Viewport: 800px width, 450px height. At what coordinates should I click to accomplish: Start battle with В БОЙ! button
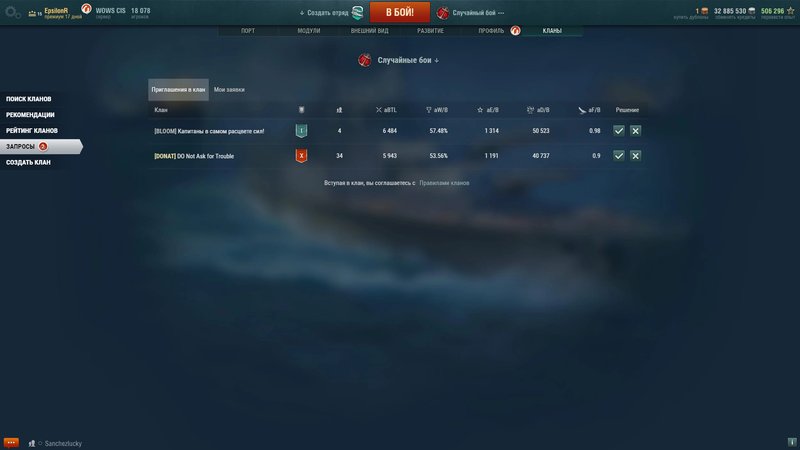(x=399, y=12)
